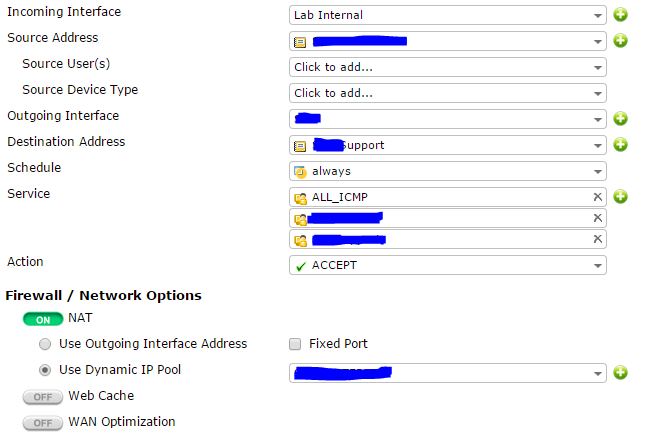
Task: Click Source User(s) 'Click to add' field
Action: [447, 67]
